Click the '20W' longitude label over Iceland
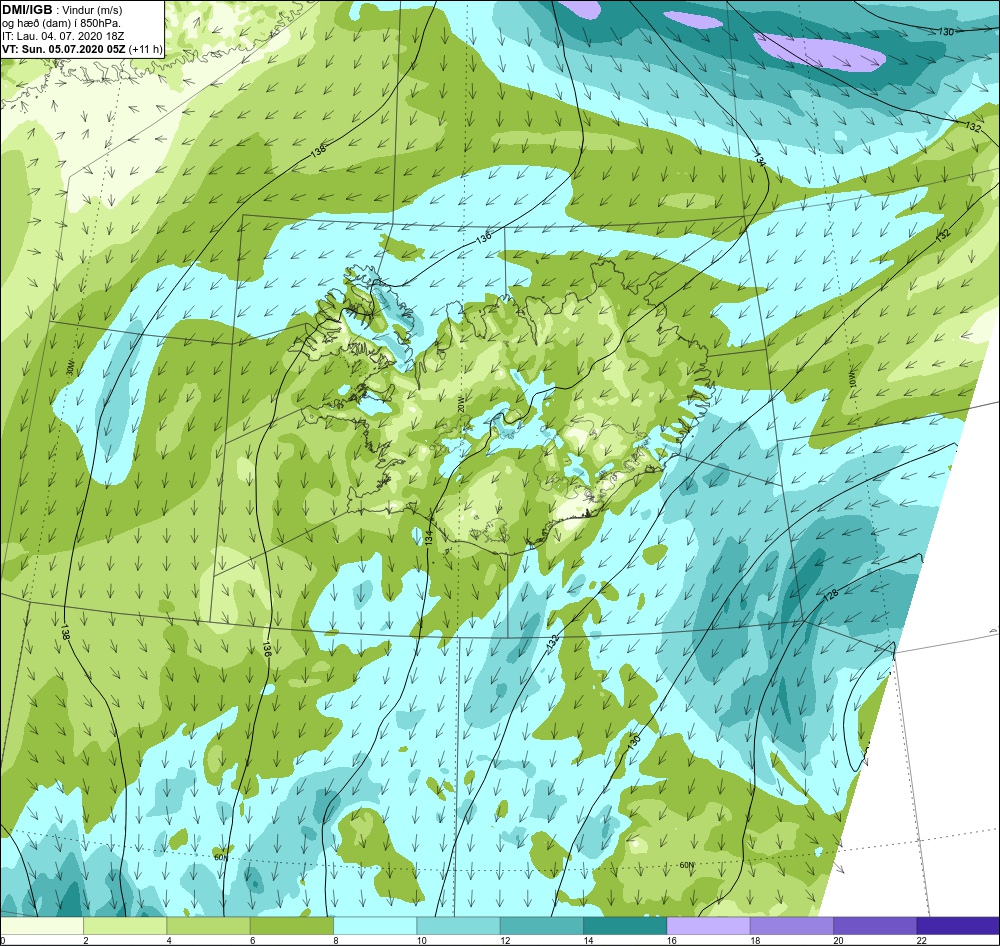 pyautogui.click(x=461, y=404)
